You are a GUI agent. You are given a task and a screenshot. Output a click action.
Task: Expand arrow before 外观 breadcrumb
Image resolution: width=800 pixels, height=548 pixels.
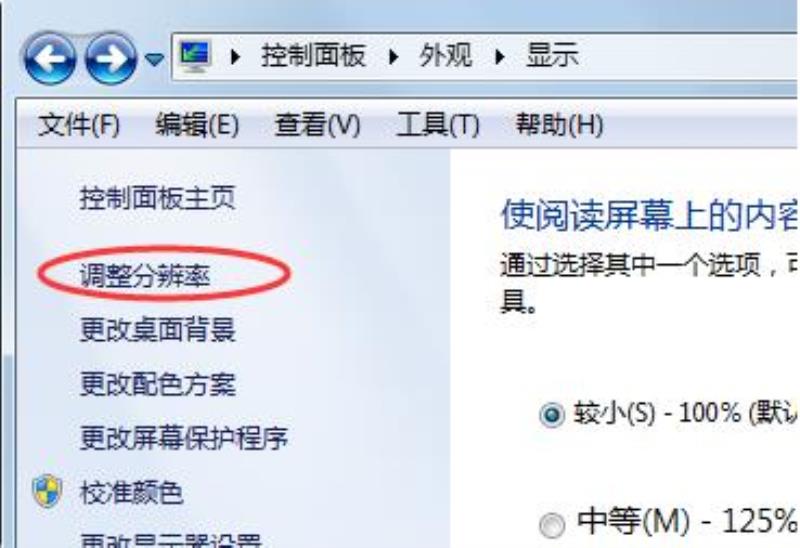[x=393, y=56]
